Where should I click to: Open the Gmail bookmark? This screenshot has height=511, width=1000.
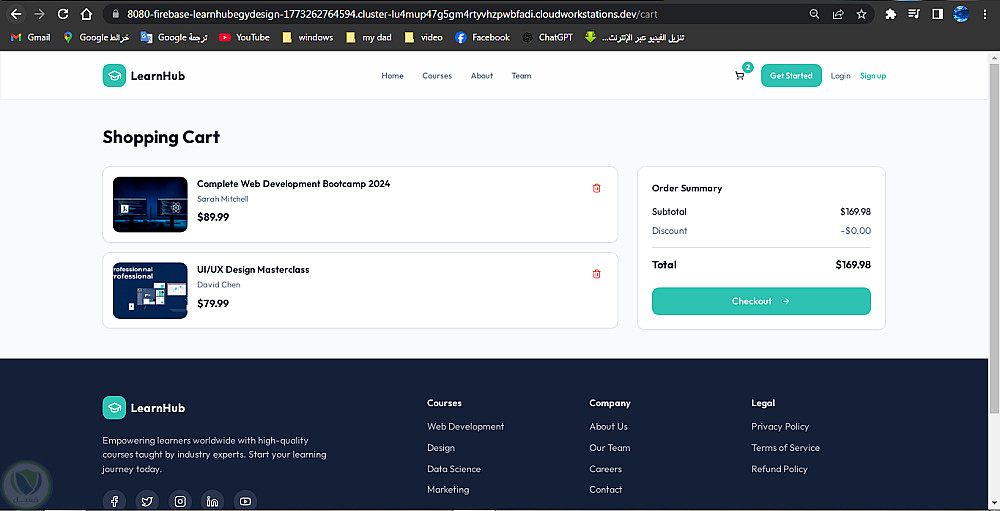pos(31,38)
